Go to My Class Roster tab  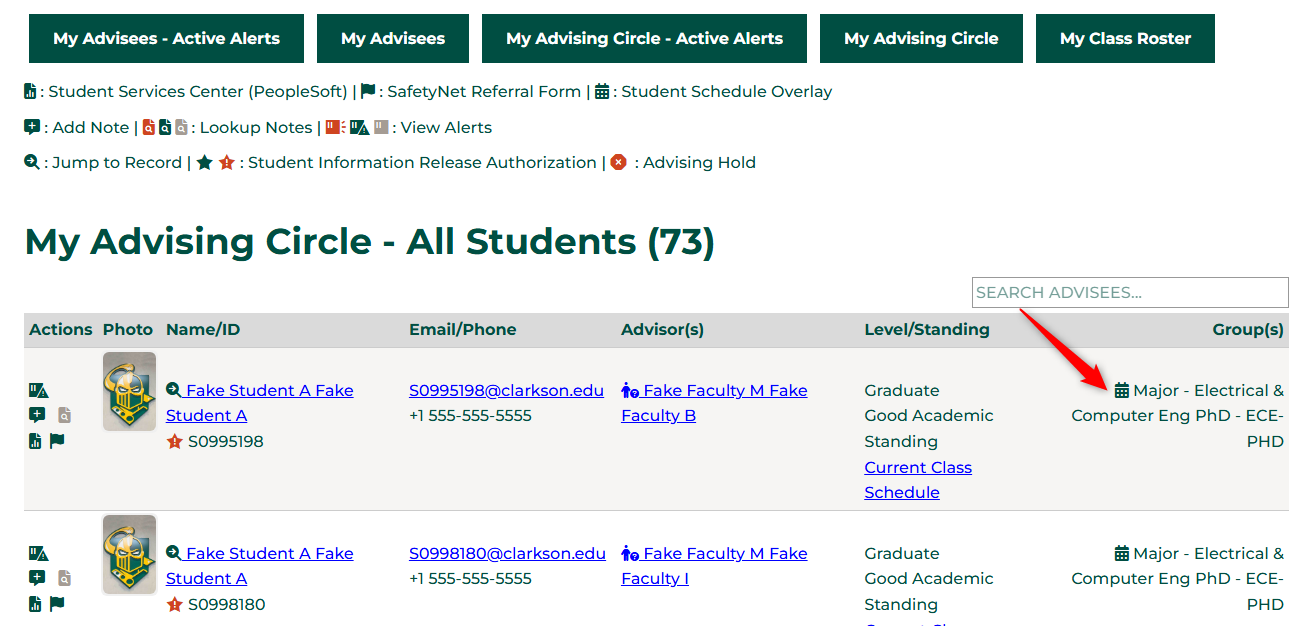click(x=1125, y=38)
